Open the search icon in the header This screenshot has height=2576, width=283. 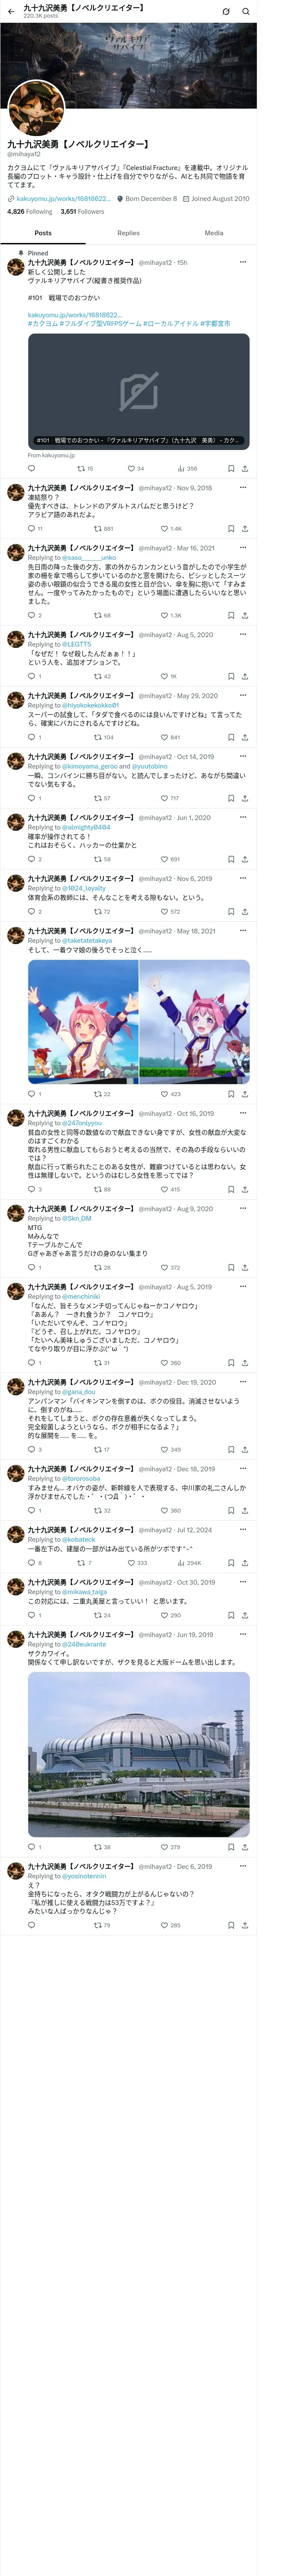[x=245, y=11]
